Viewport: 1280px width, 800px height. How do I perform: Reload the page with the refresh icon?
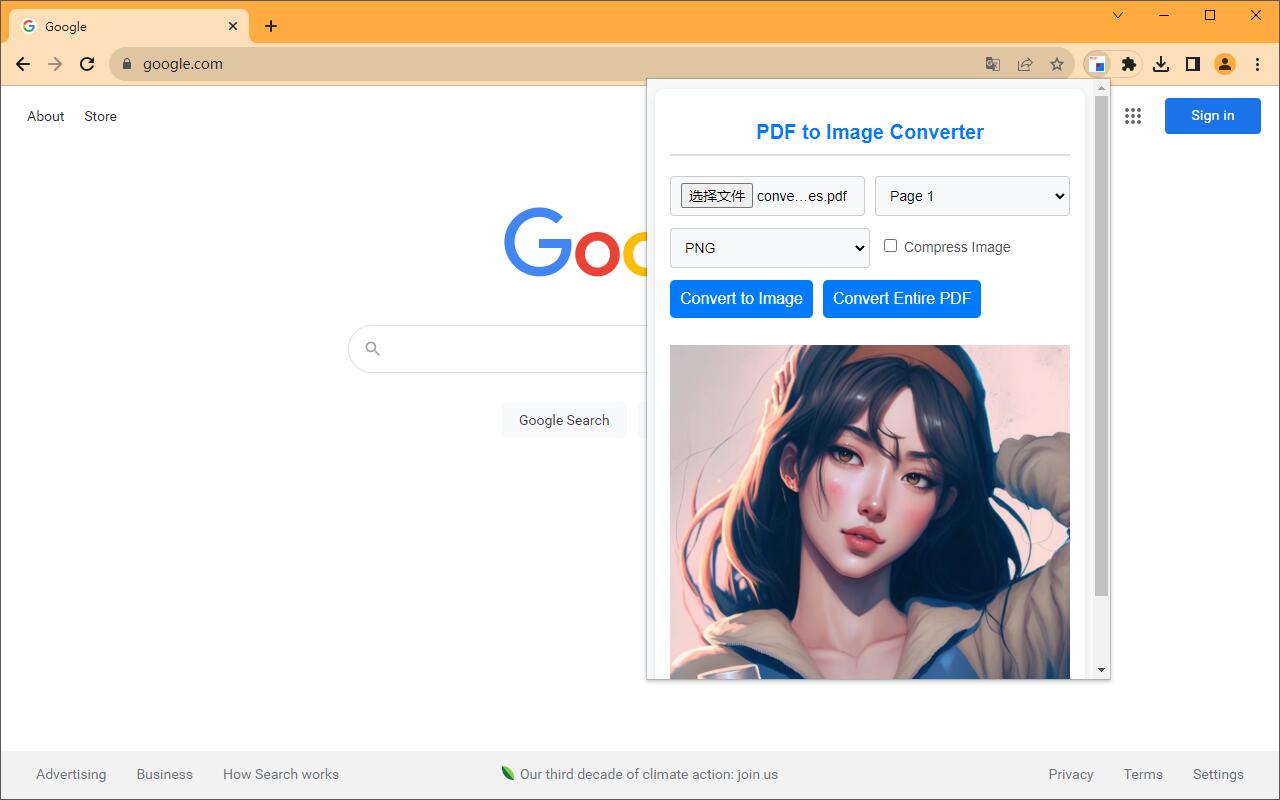click(87, 63)
